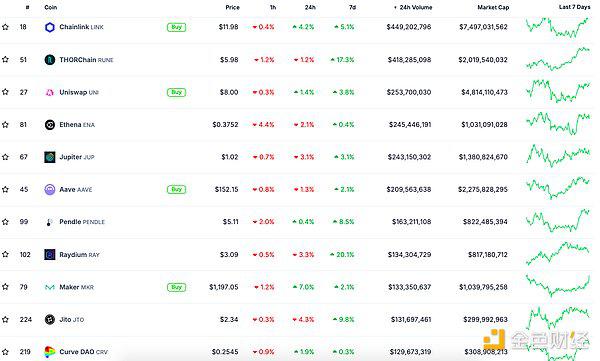Toggle the favorite star for Chainlink
This screenshot has width=600, height=361.
(x=5, y=27)
